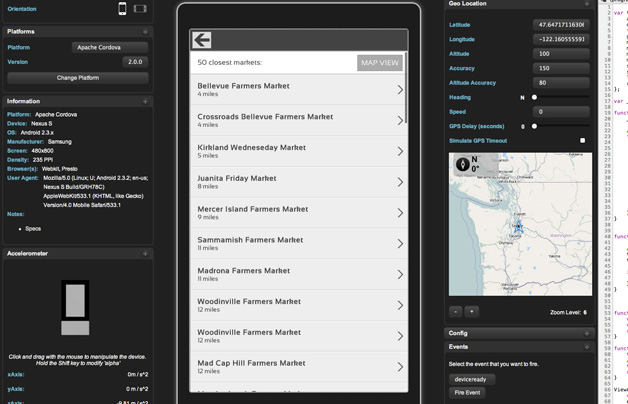Open the deviceready event dropdown
628x404 pixels.
(x=470, y=379)
